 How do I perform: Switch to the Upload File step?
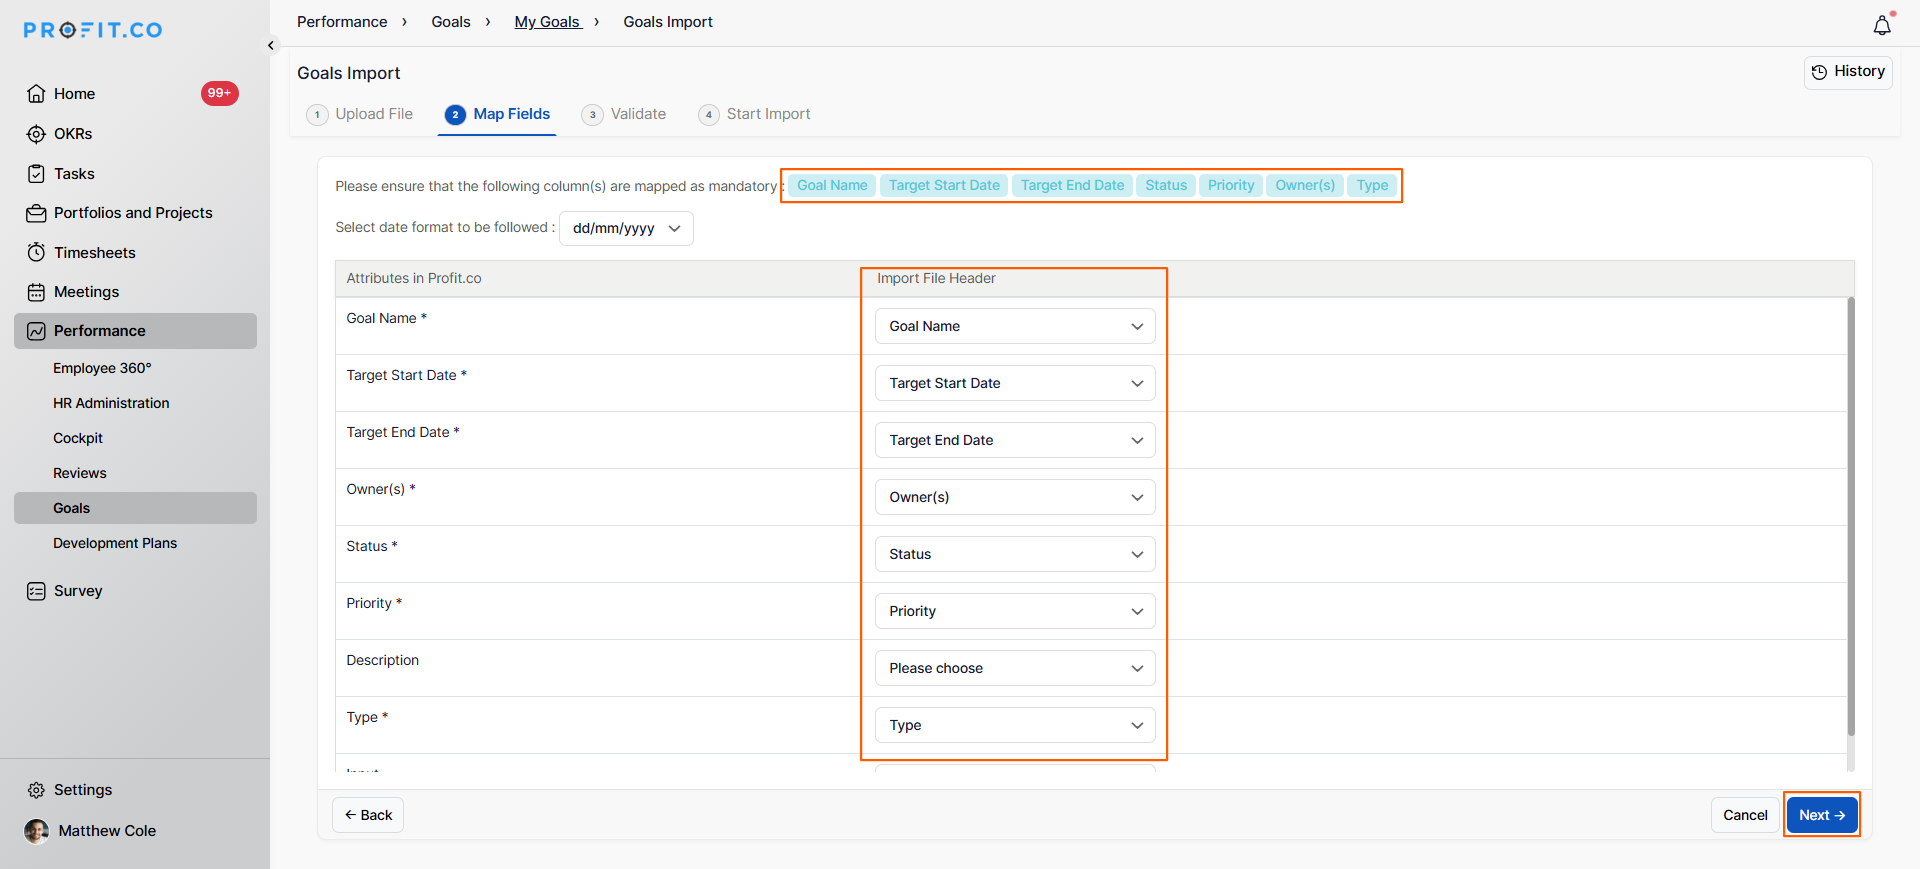point(360,114)
